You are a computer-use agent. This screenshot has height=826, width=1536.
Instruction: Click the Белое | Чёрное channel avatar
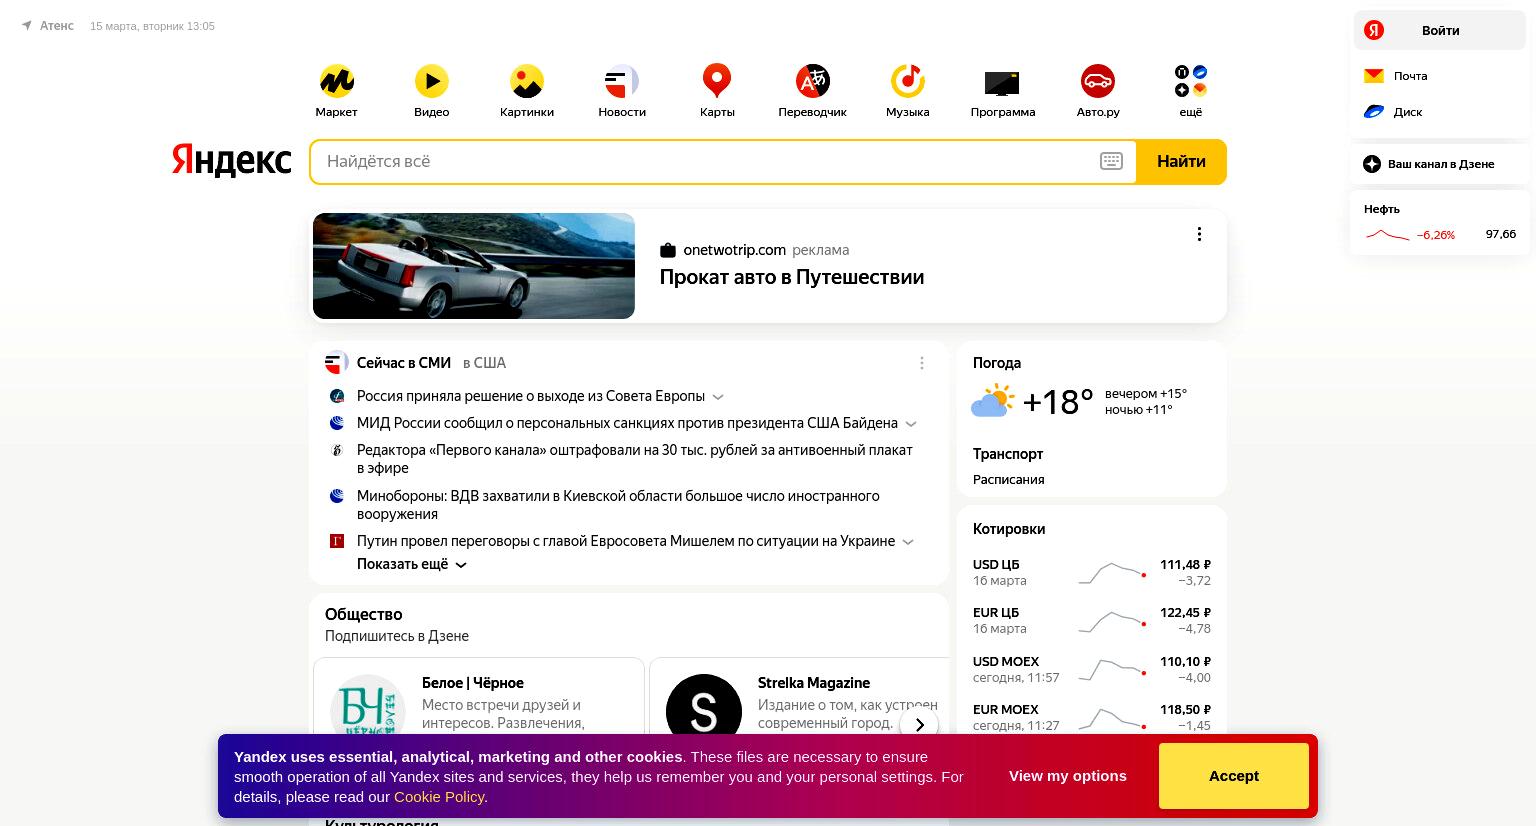click(x=368, y=707)
